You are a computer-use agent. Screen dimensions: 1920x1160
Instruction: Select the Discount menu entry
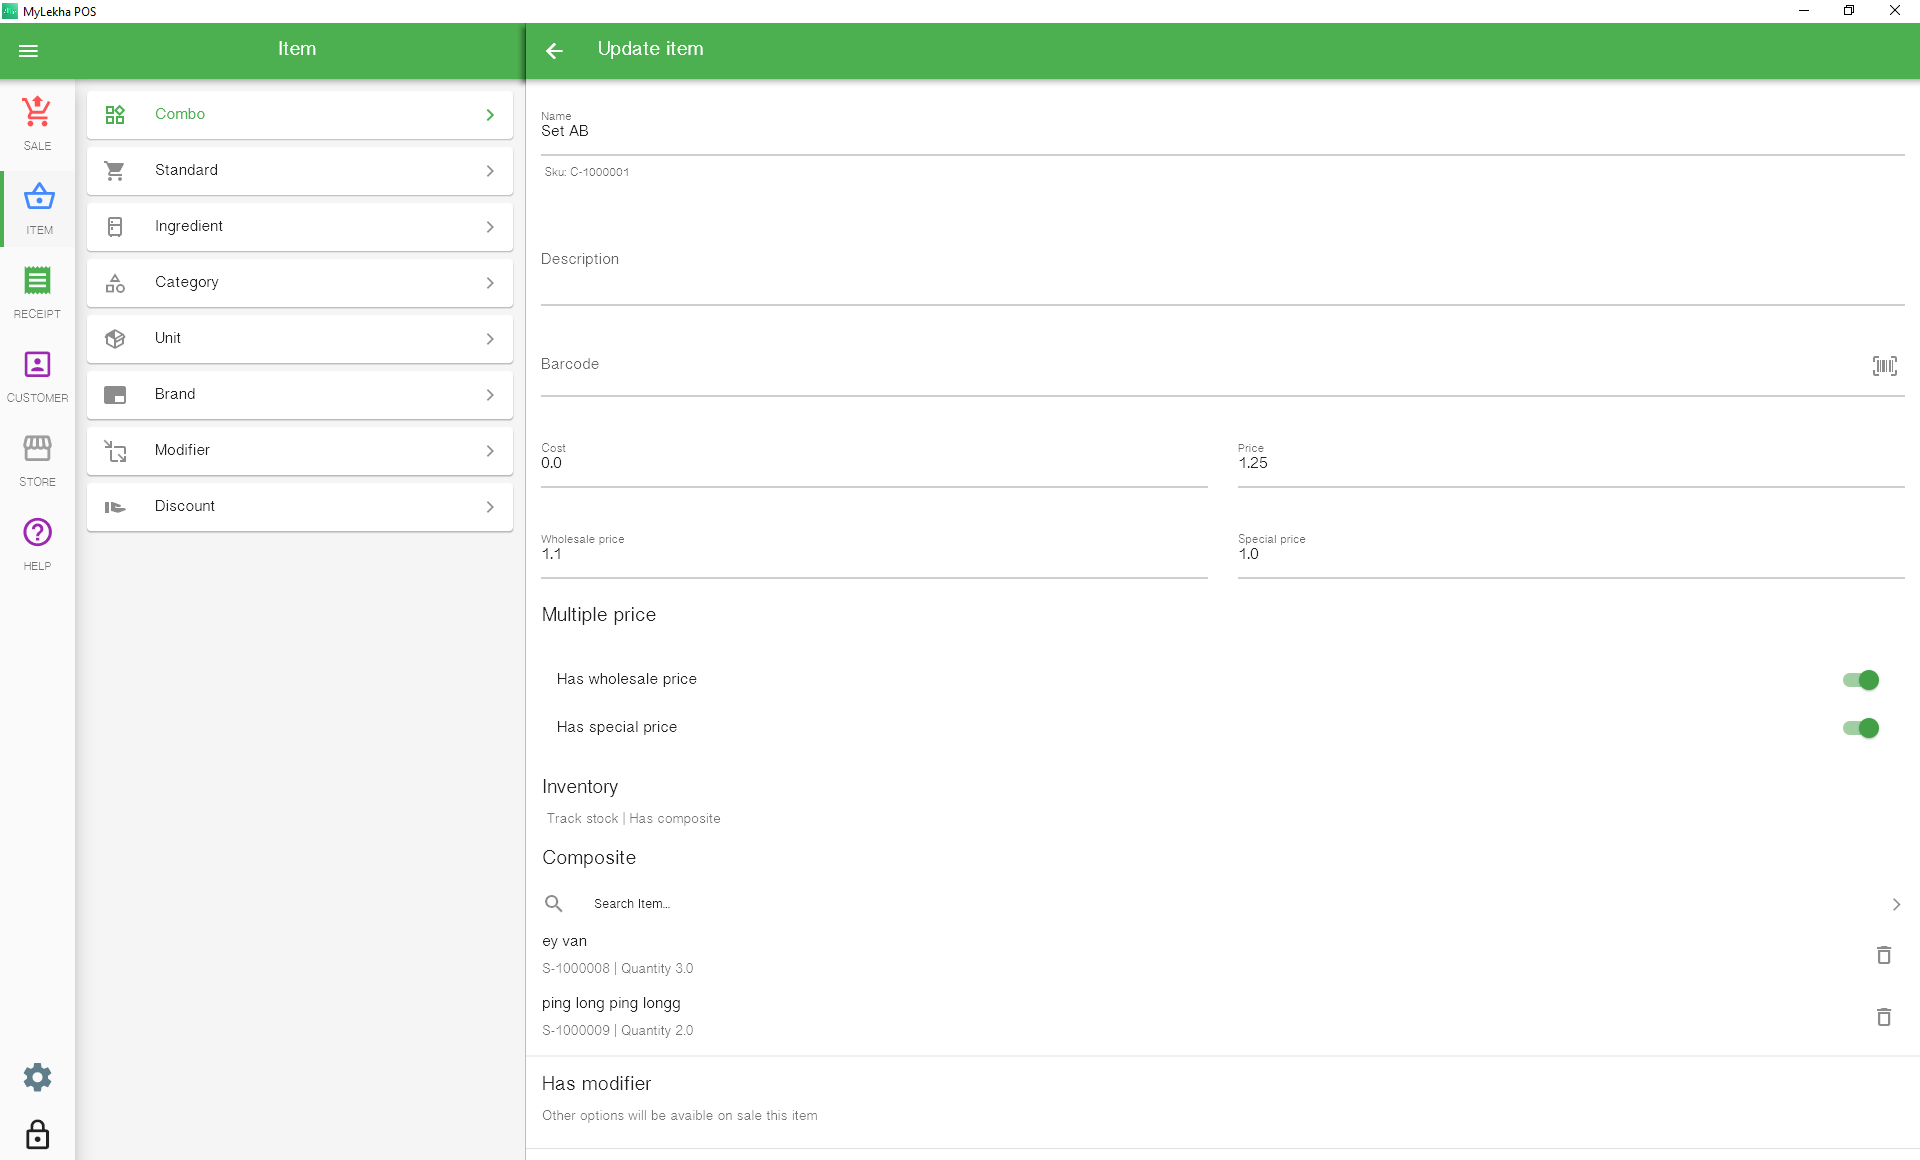[x=300, y=507]
